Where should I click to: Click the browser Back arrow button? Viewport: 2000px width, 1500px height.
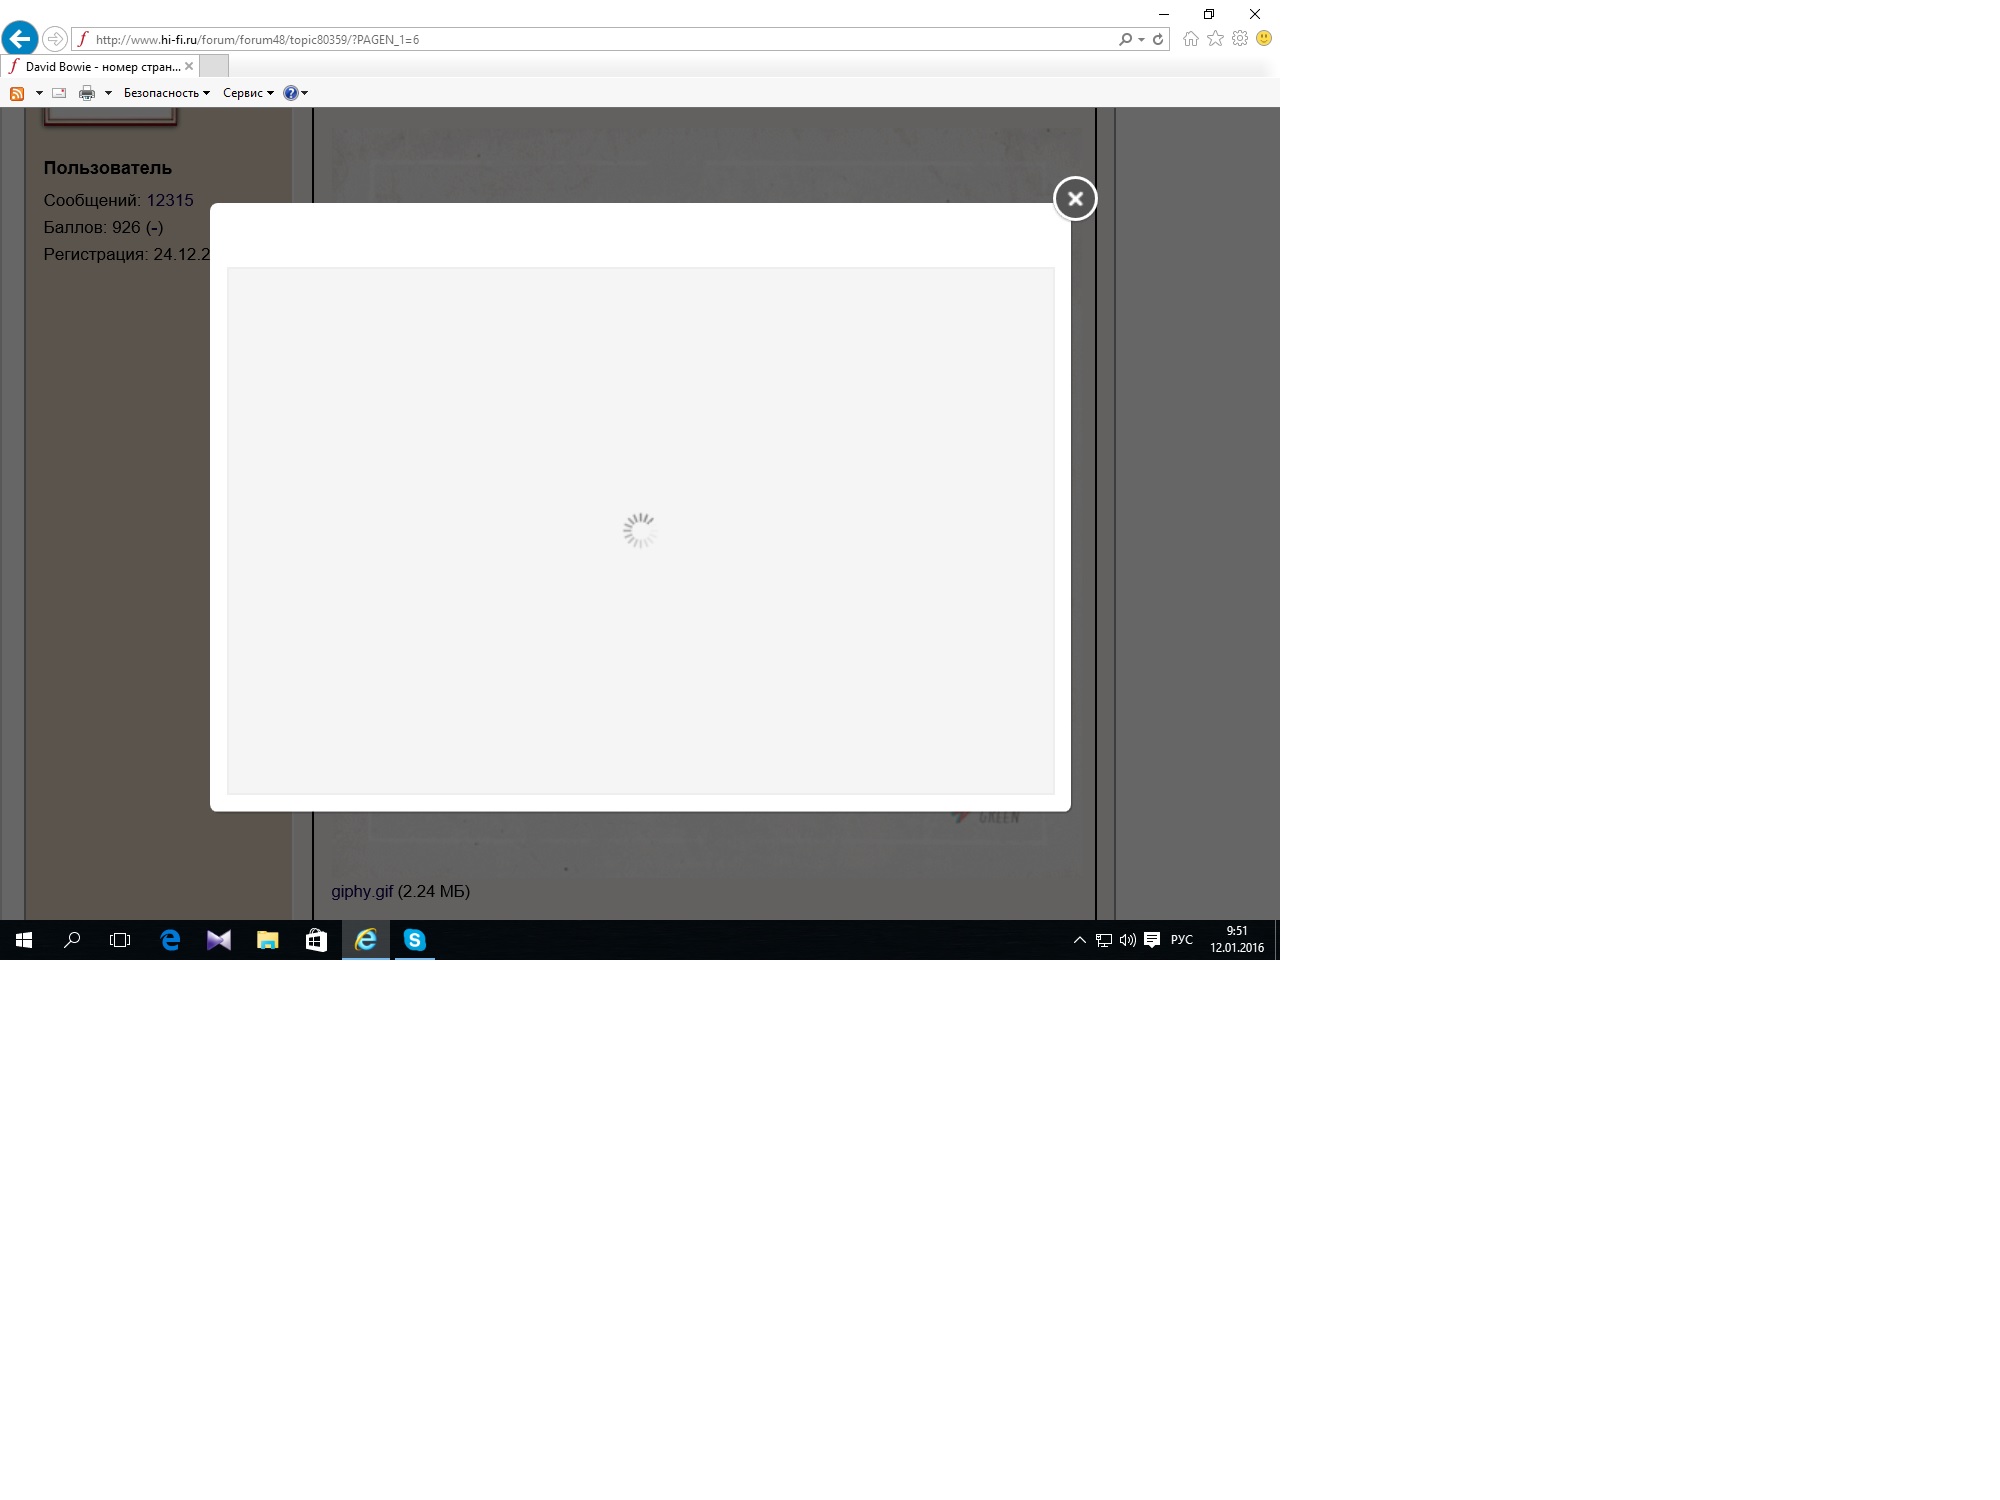pyautogui.click(x=20, y=39)
